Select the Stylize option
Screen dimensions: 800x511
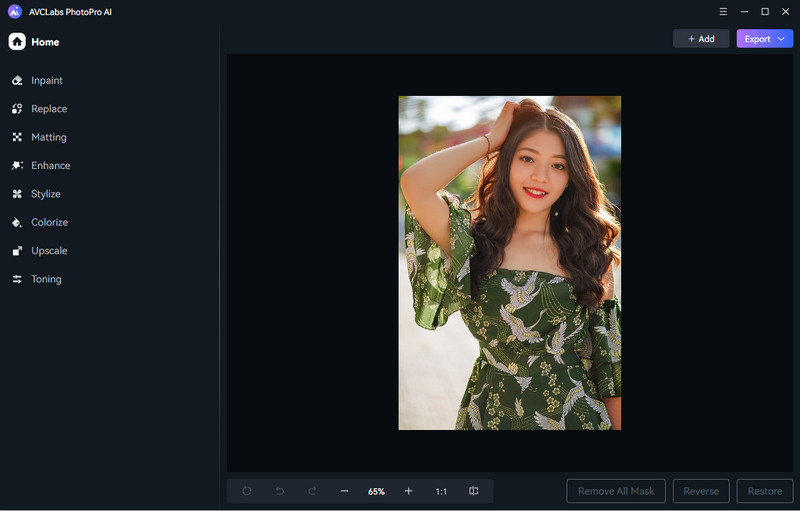pyautogui.click(x=36, y=194)
